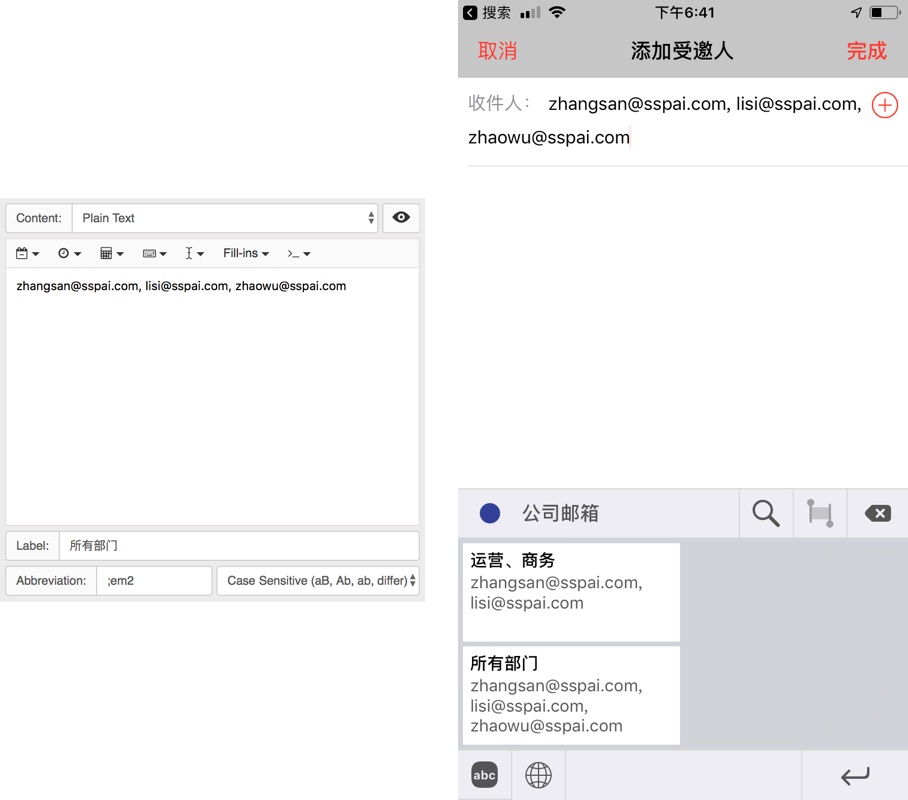Open the Content type dropdown showing Plain Text
The image size is (908, 800).
225,218
